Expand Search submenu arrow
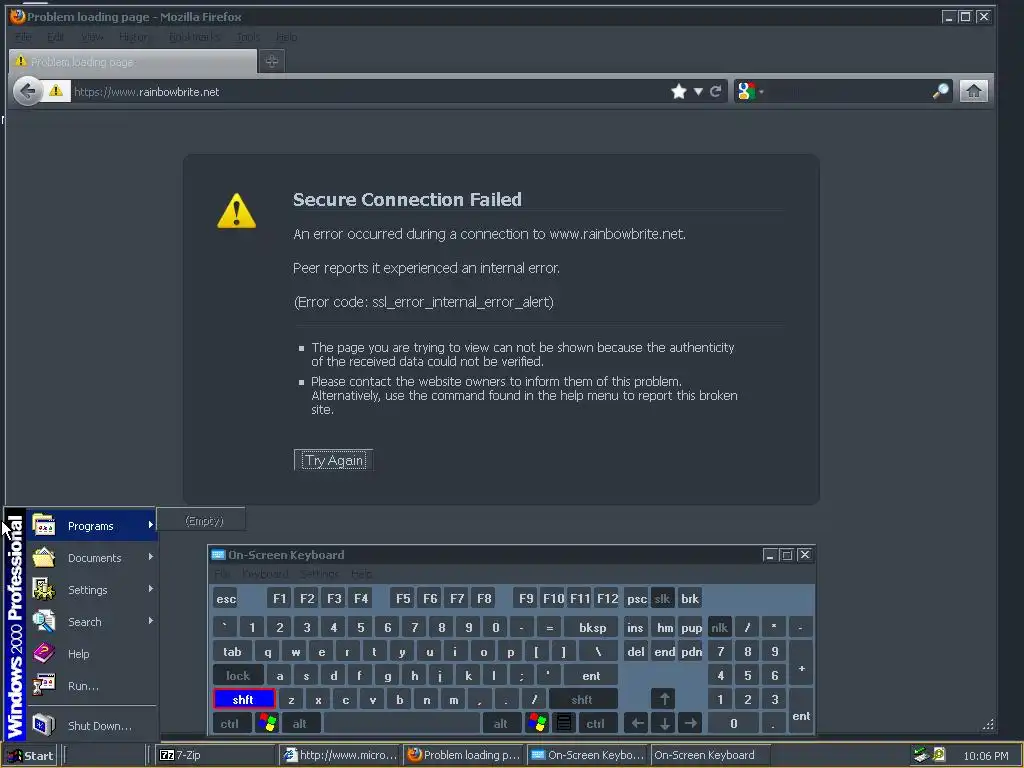Image resolution: width=1024 pixels, height=768 pixels. point(150,620)
